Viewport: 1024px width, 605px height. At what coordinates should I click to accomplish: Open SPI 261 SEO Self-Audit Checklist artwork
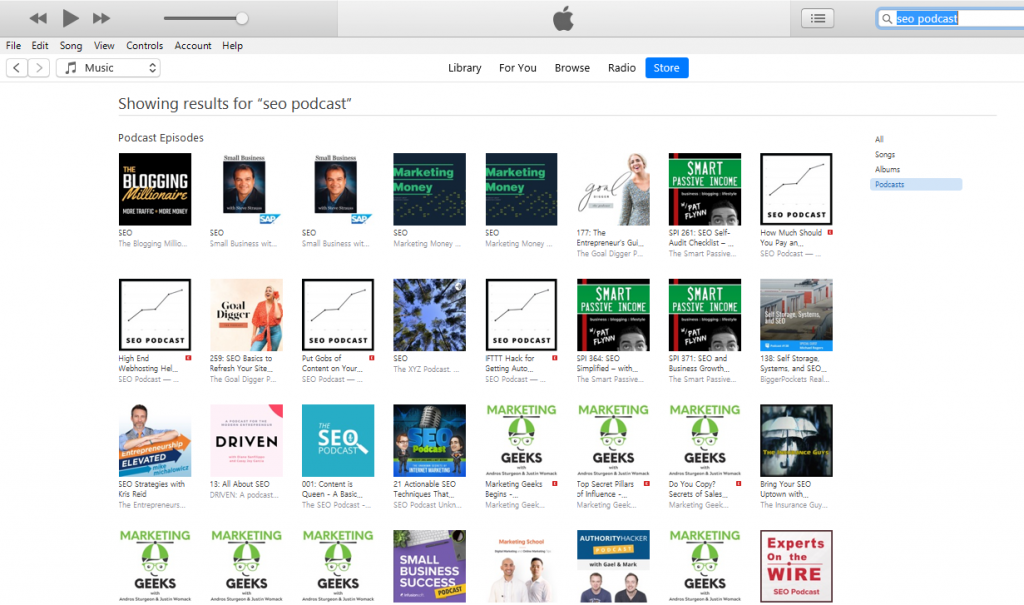pos(705,189)
